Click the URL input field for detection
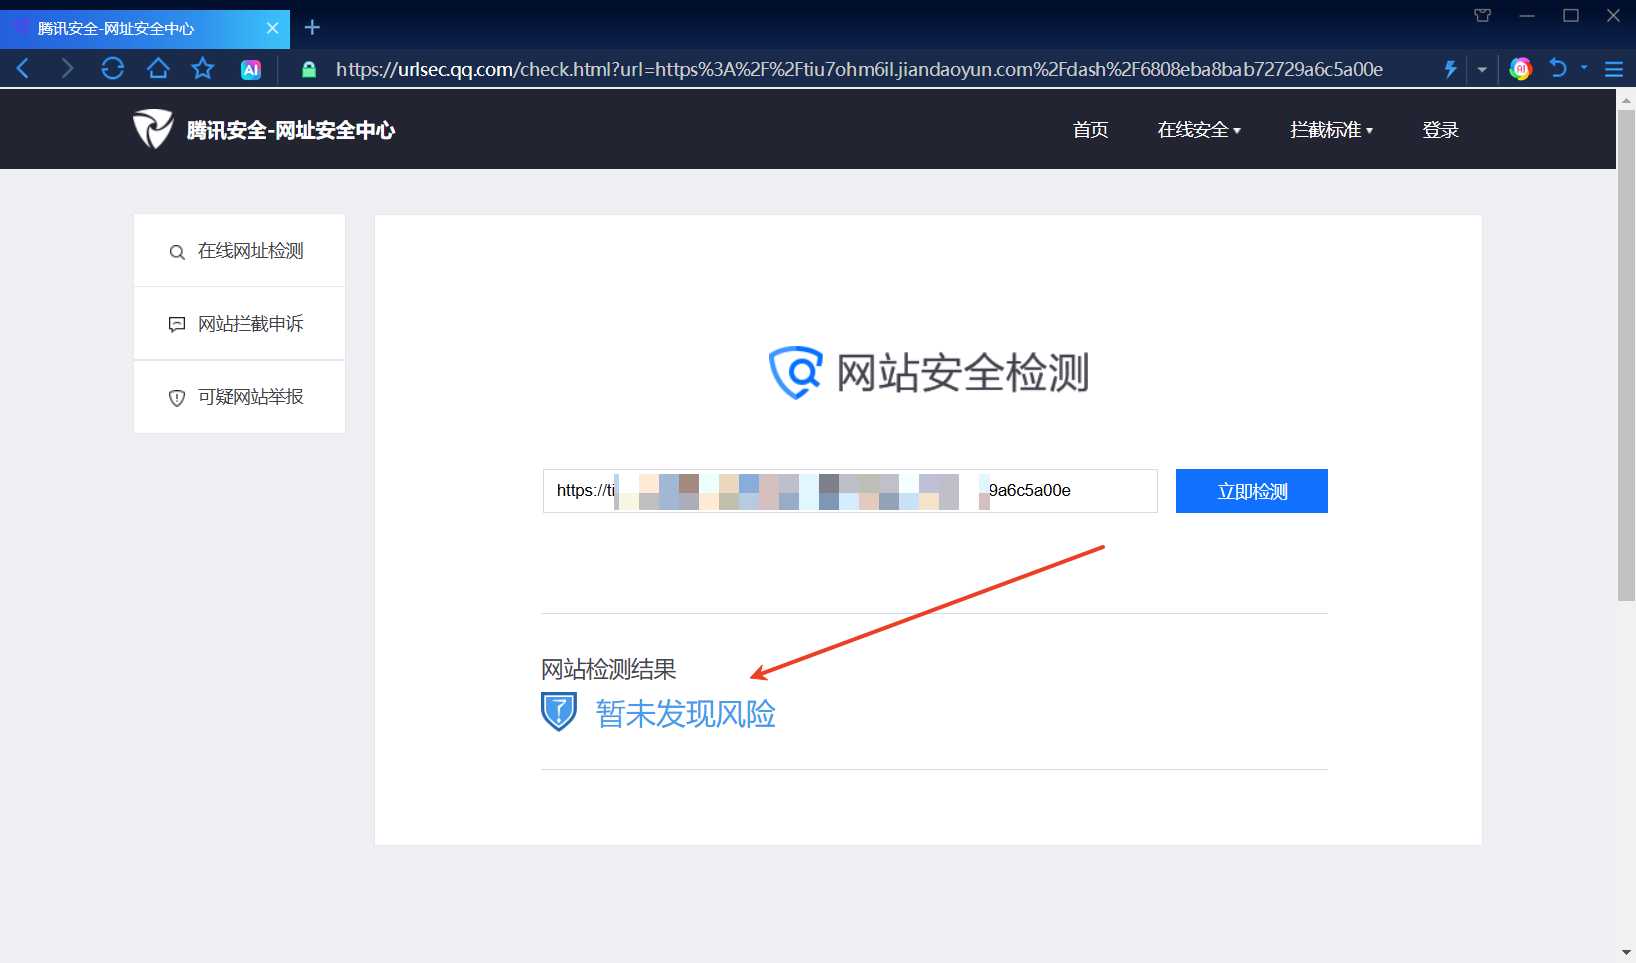1636x963 pixels. tap(850, 491)
